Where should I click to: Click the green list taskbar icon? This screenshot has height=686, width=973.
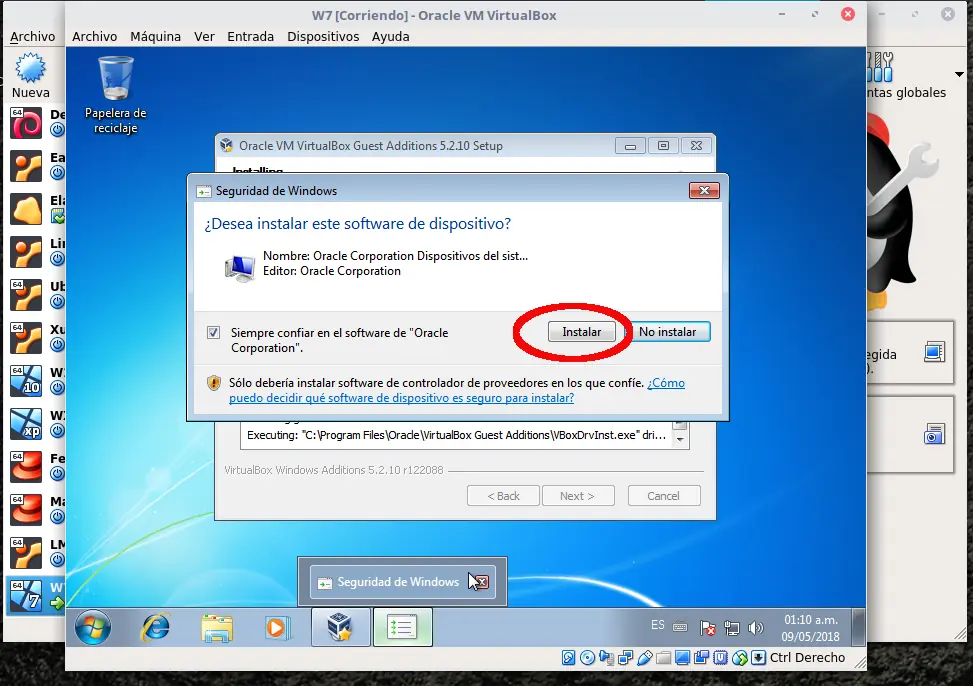point(402,627)
